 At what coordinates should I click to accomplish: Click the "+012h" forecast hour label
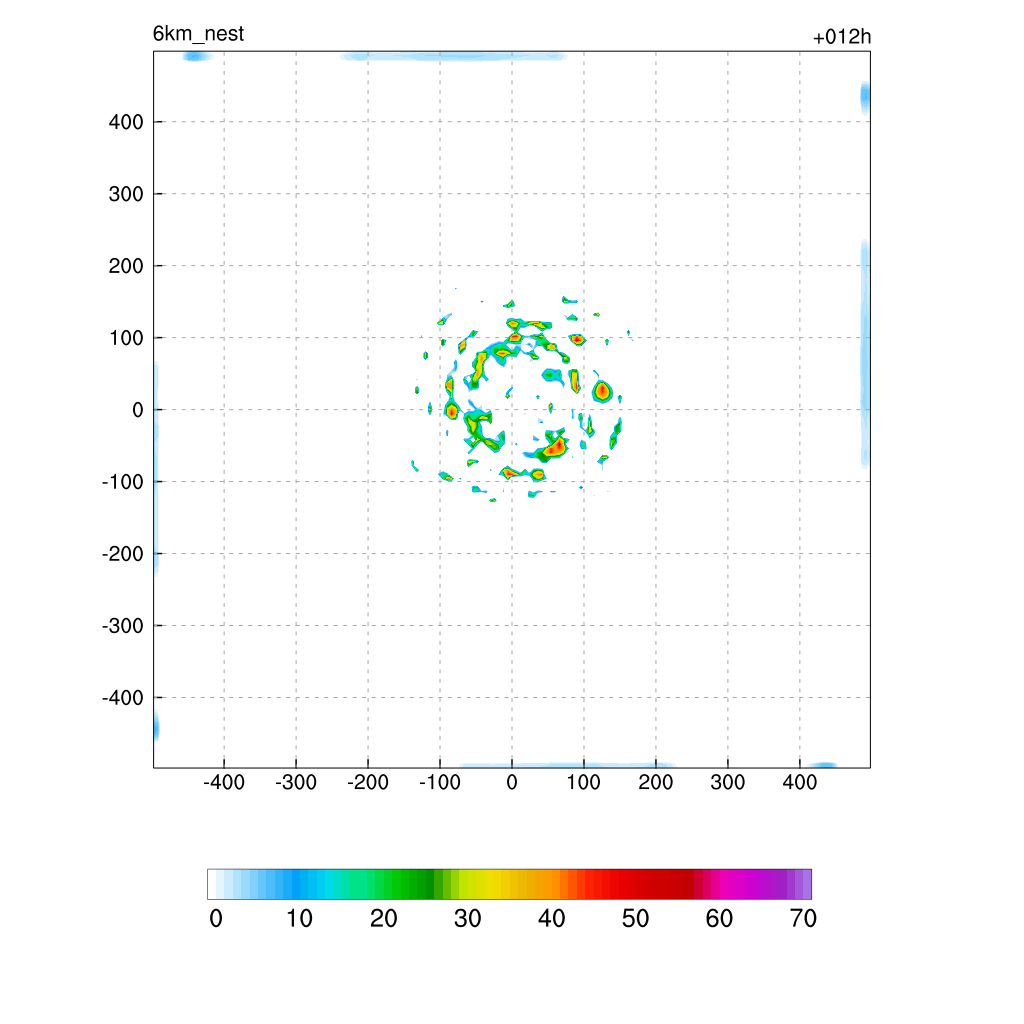point(842,37)
